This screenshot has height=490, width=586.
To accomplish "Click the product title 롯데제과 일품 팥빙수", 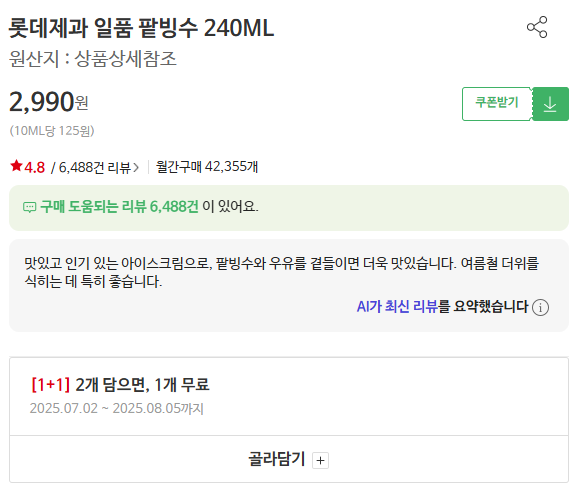I will (102, 28).
